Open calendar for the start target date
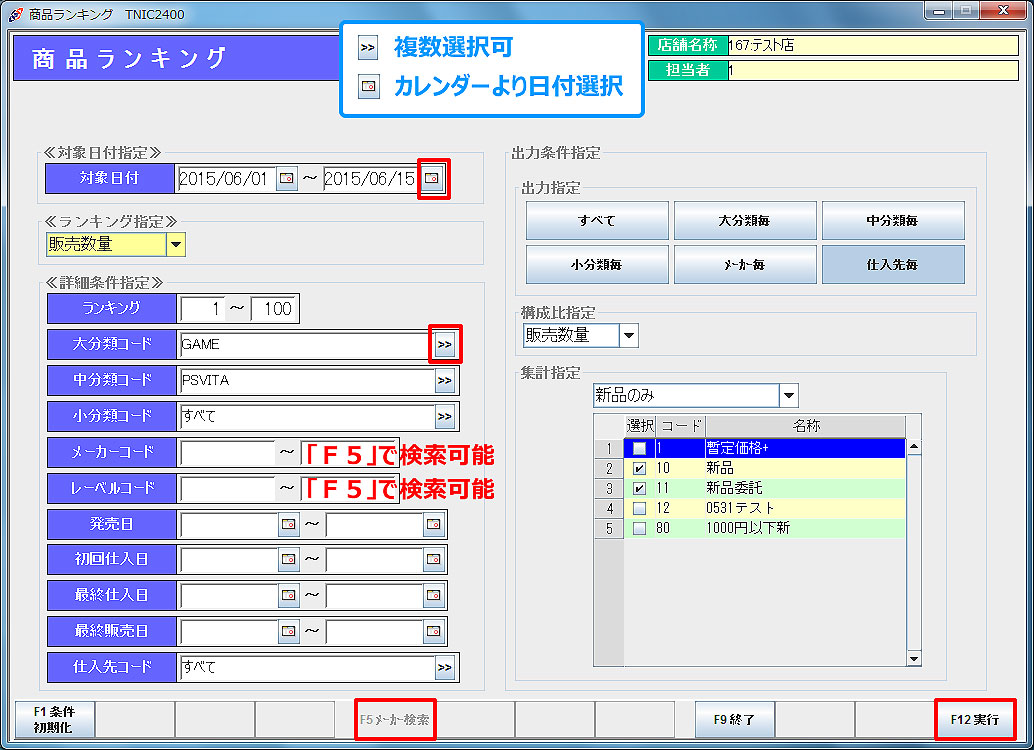Viewport: 1034px width, 750px height. click(287, 179)
